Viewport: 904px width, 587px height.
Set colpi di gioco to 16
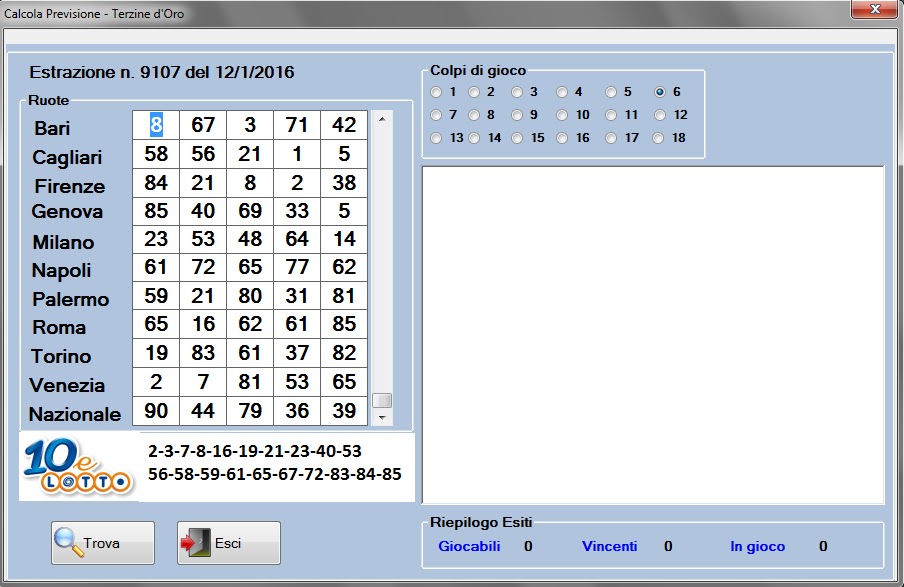click(x=562, y=138)
